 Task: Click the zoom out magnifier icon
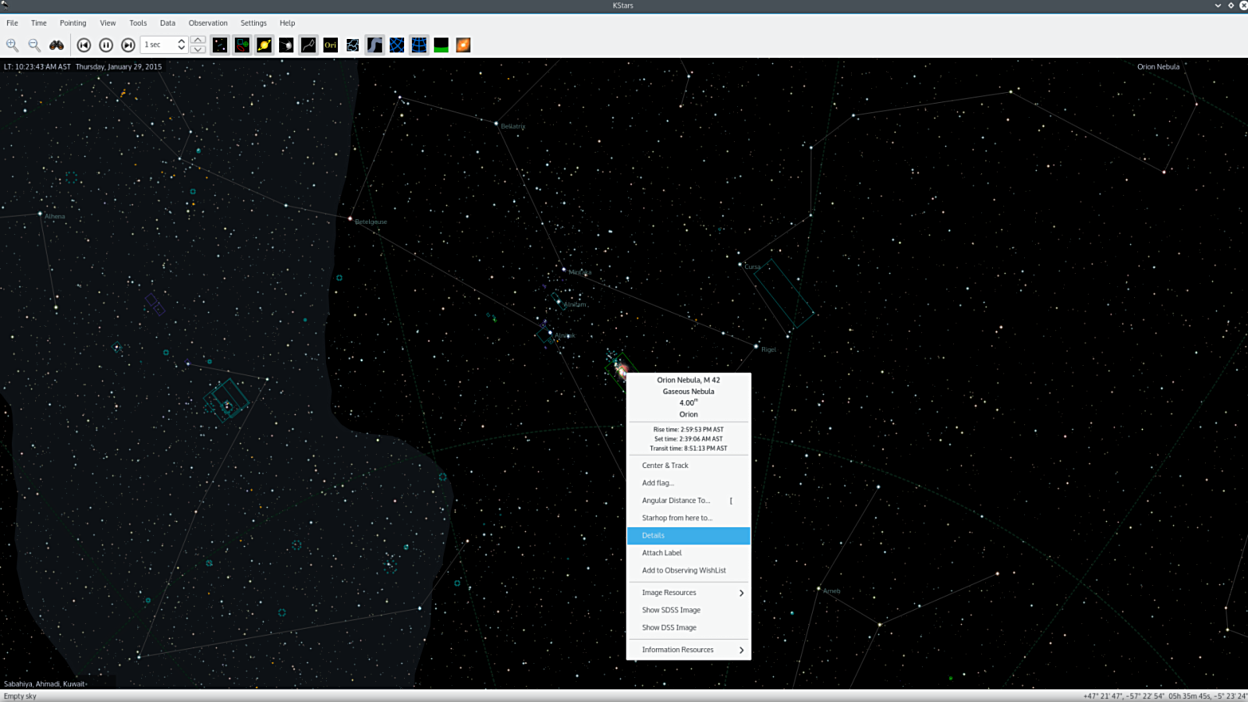[34, 45]
